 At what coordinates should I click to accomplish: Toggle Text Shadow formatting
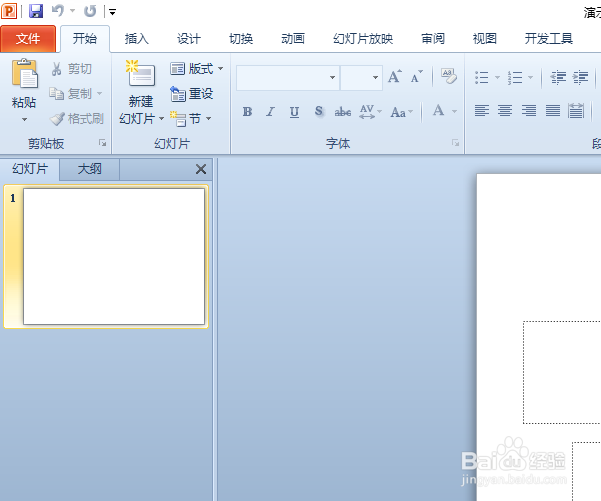(x=319, y=112)
